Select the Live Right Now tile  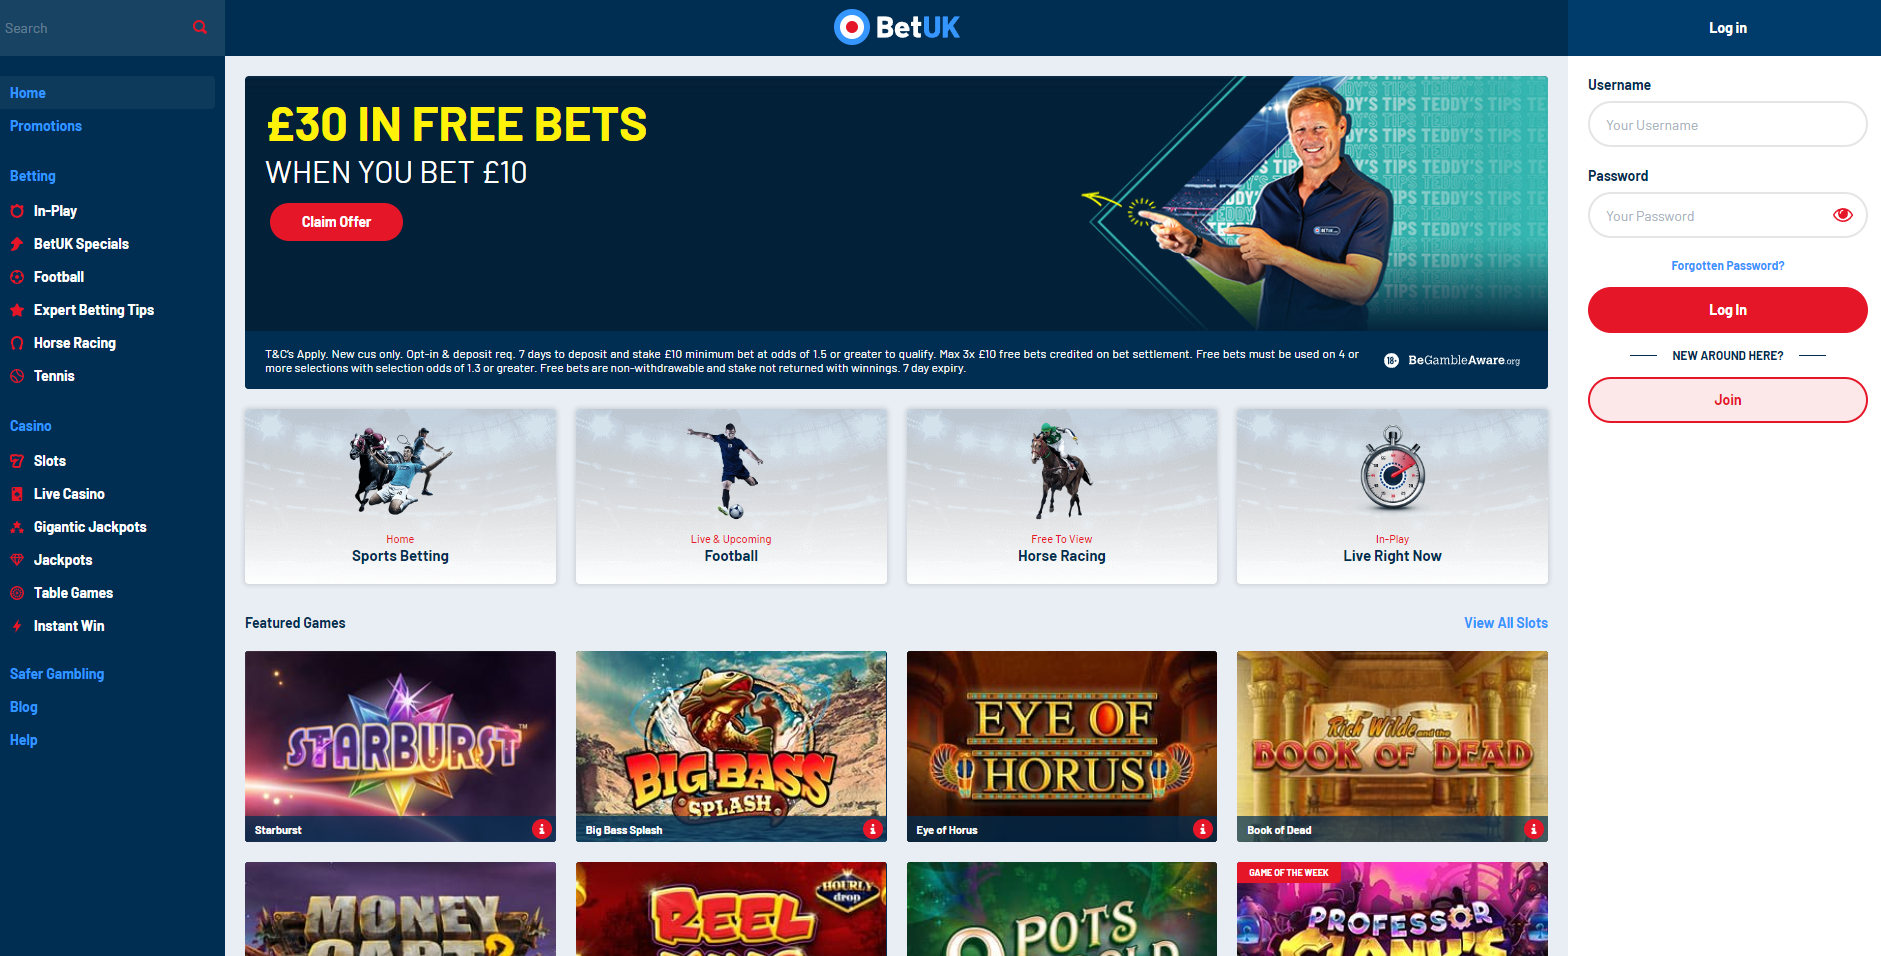[x=1392, y=496]
